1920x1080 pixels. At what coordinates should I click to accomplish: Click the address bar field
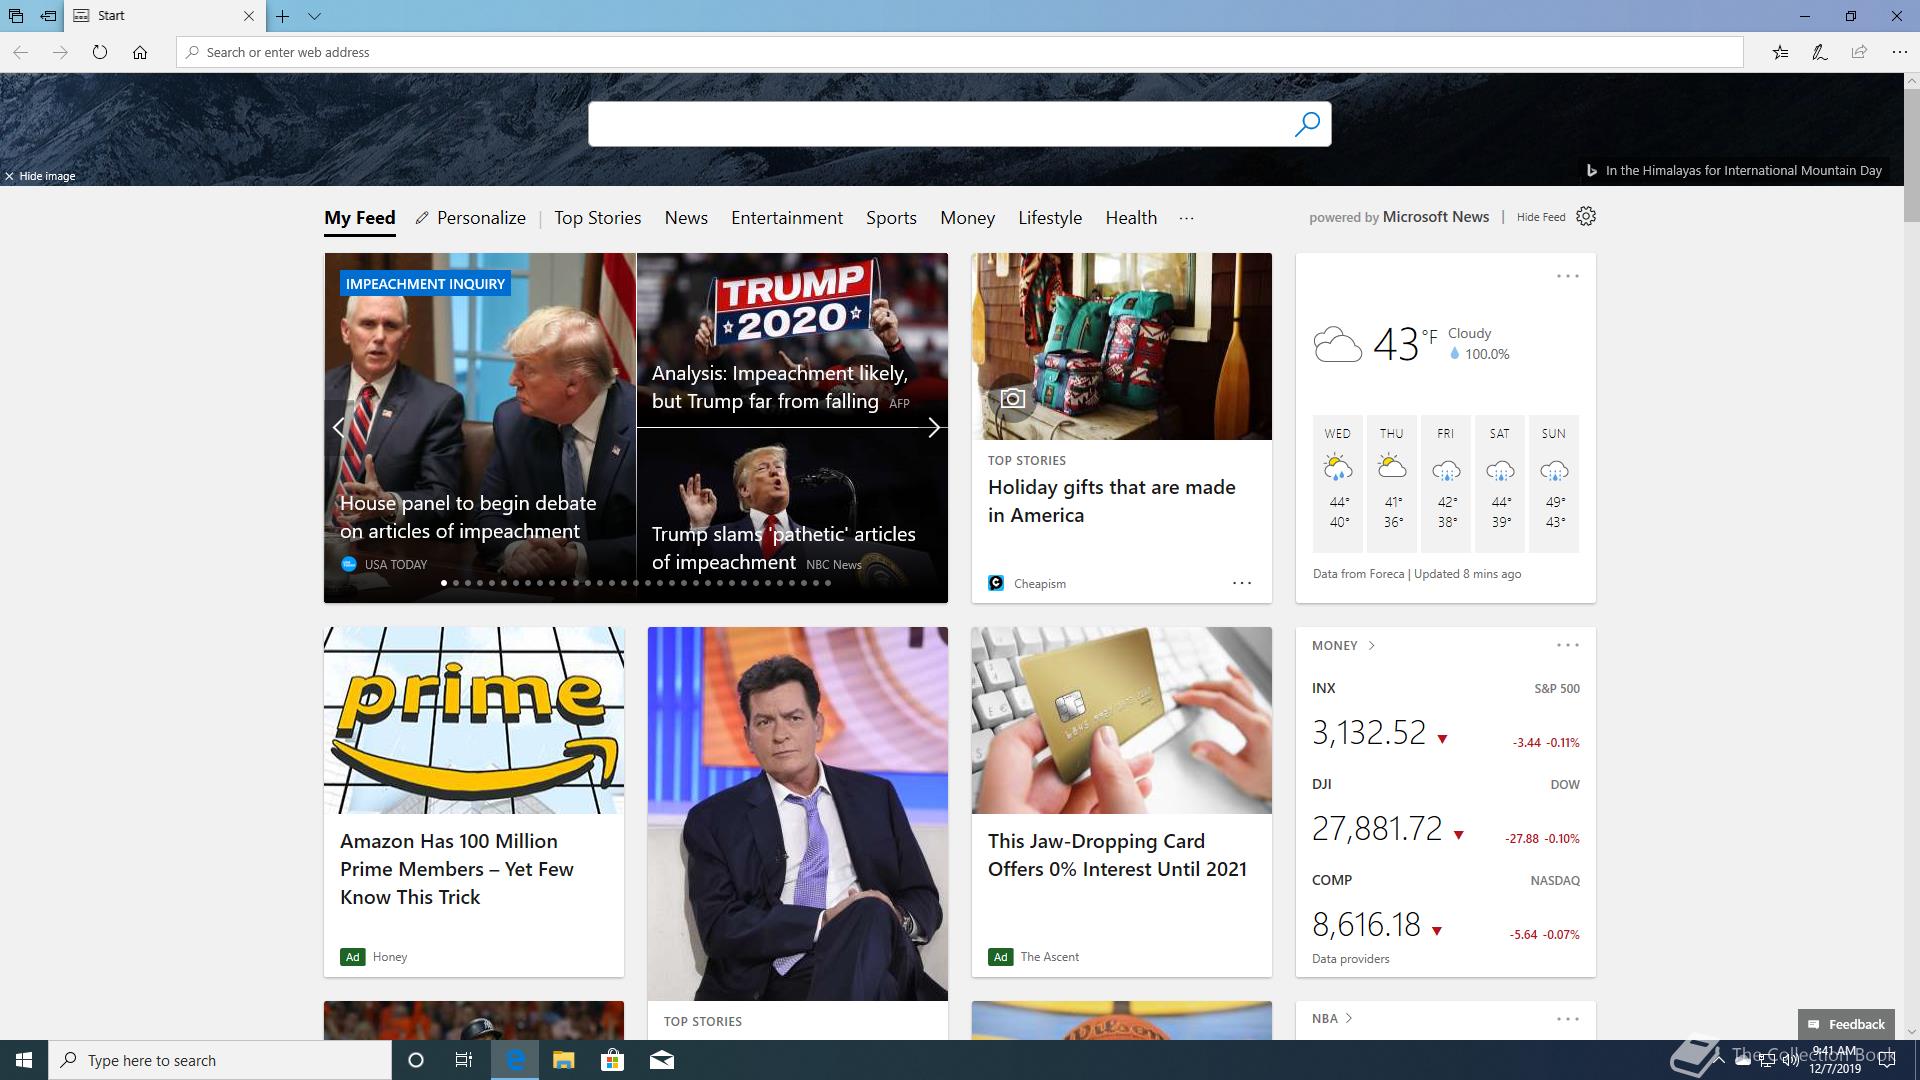click(960, 52)
